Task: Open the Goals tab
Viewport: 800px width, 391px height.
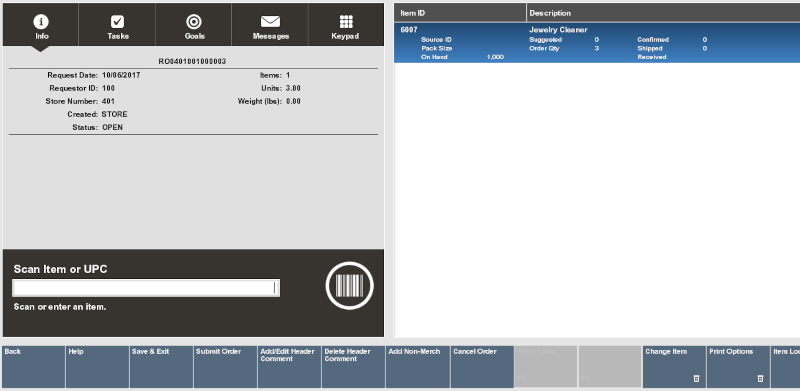Action: tap(194, 25)
